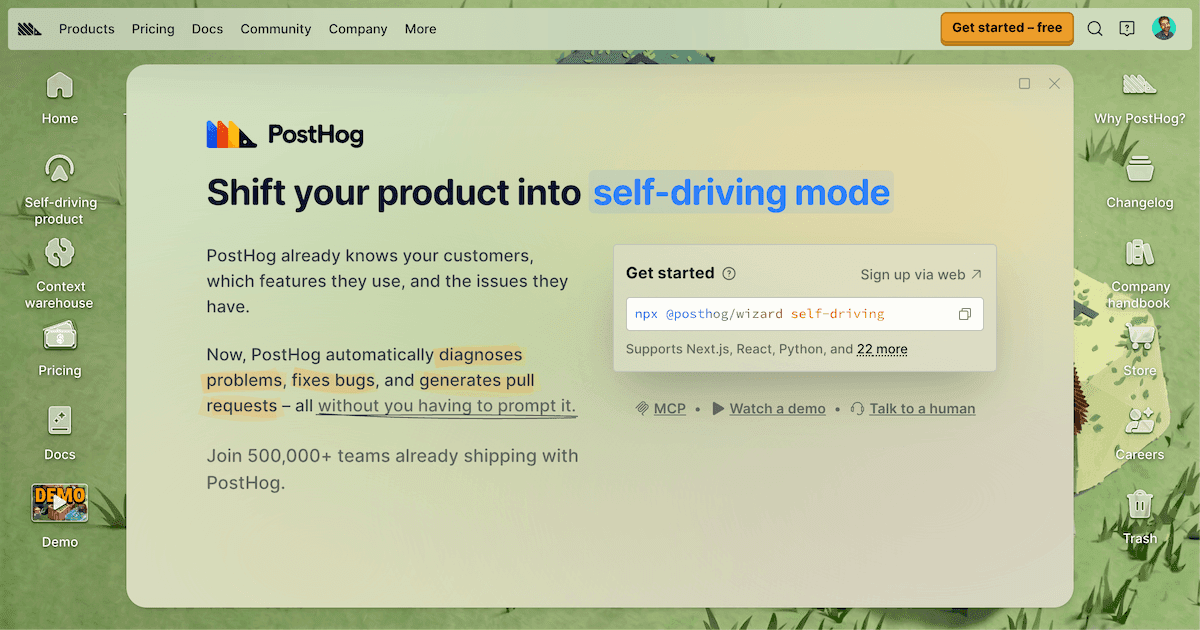Click the Join 500,000+ teams text
This screenshot has height=630, width=1200.
click(392, 469)
